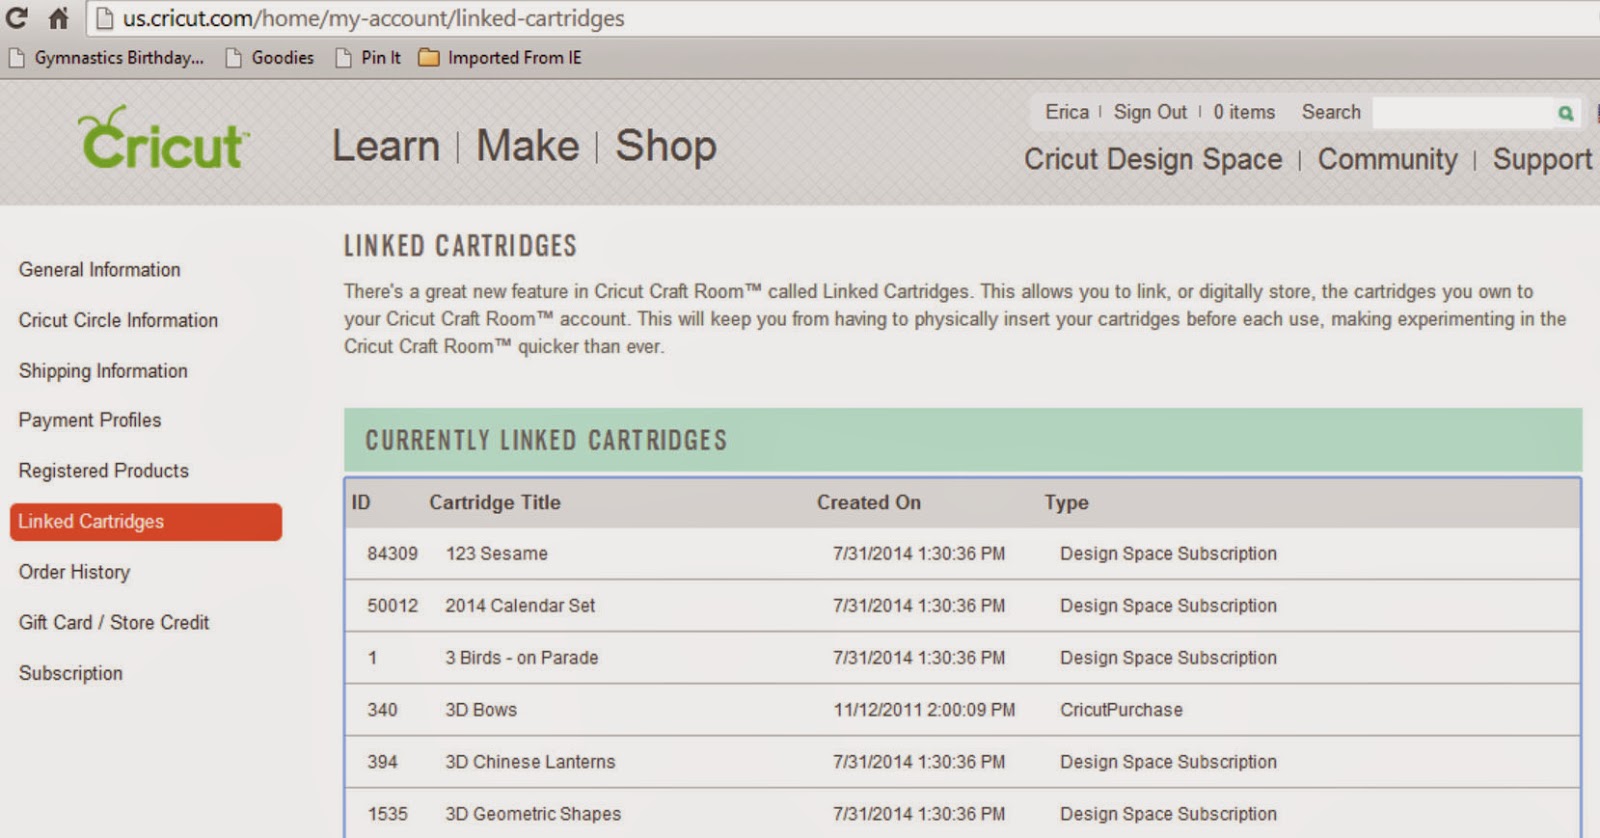Click the Created On date for 3D Geometric Shapes

click(x=919, y=814)
